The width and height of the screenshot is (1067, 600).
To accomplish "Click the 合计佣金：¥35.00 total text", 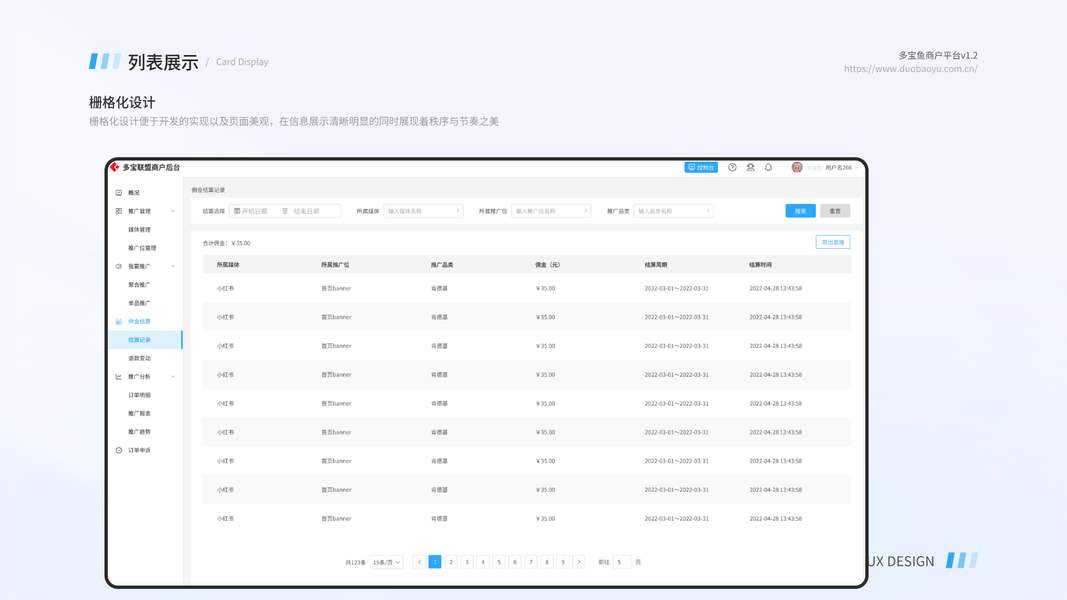I will point(227,243).
